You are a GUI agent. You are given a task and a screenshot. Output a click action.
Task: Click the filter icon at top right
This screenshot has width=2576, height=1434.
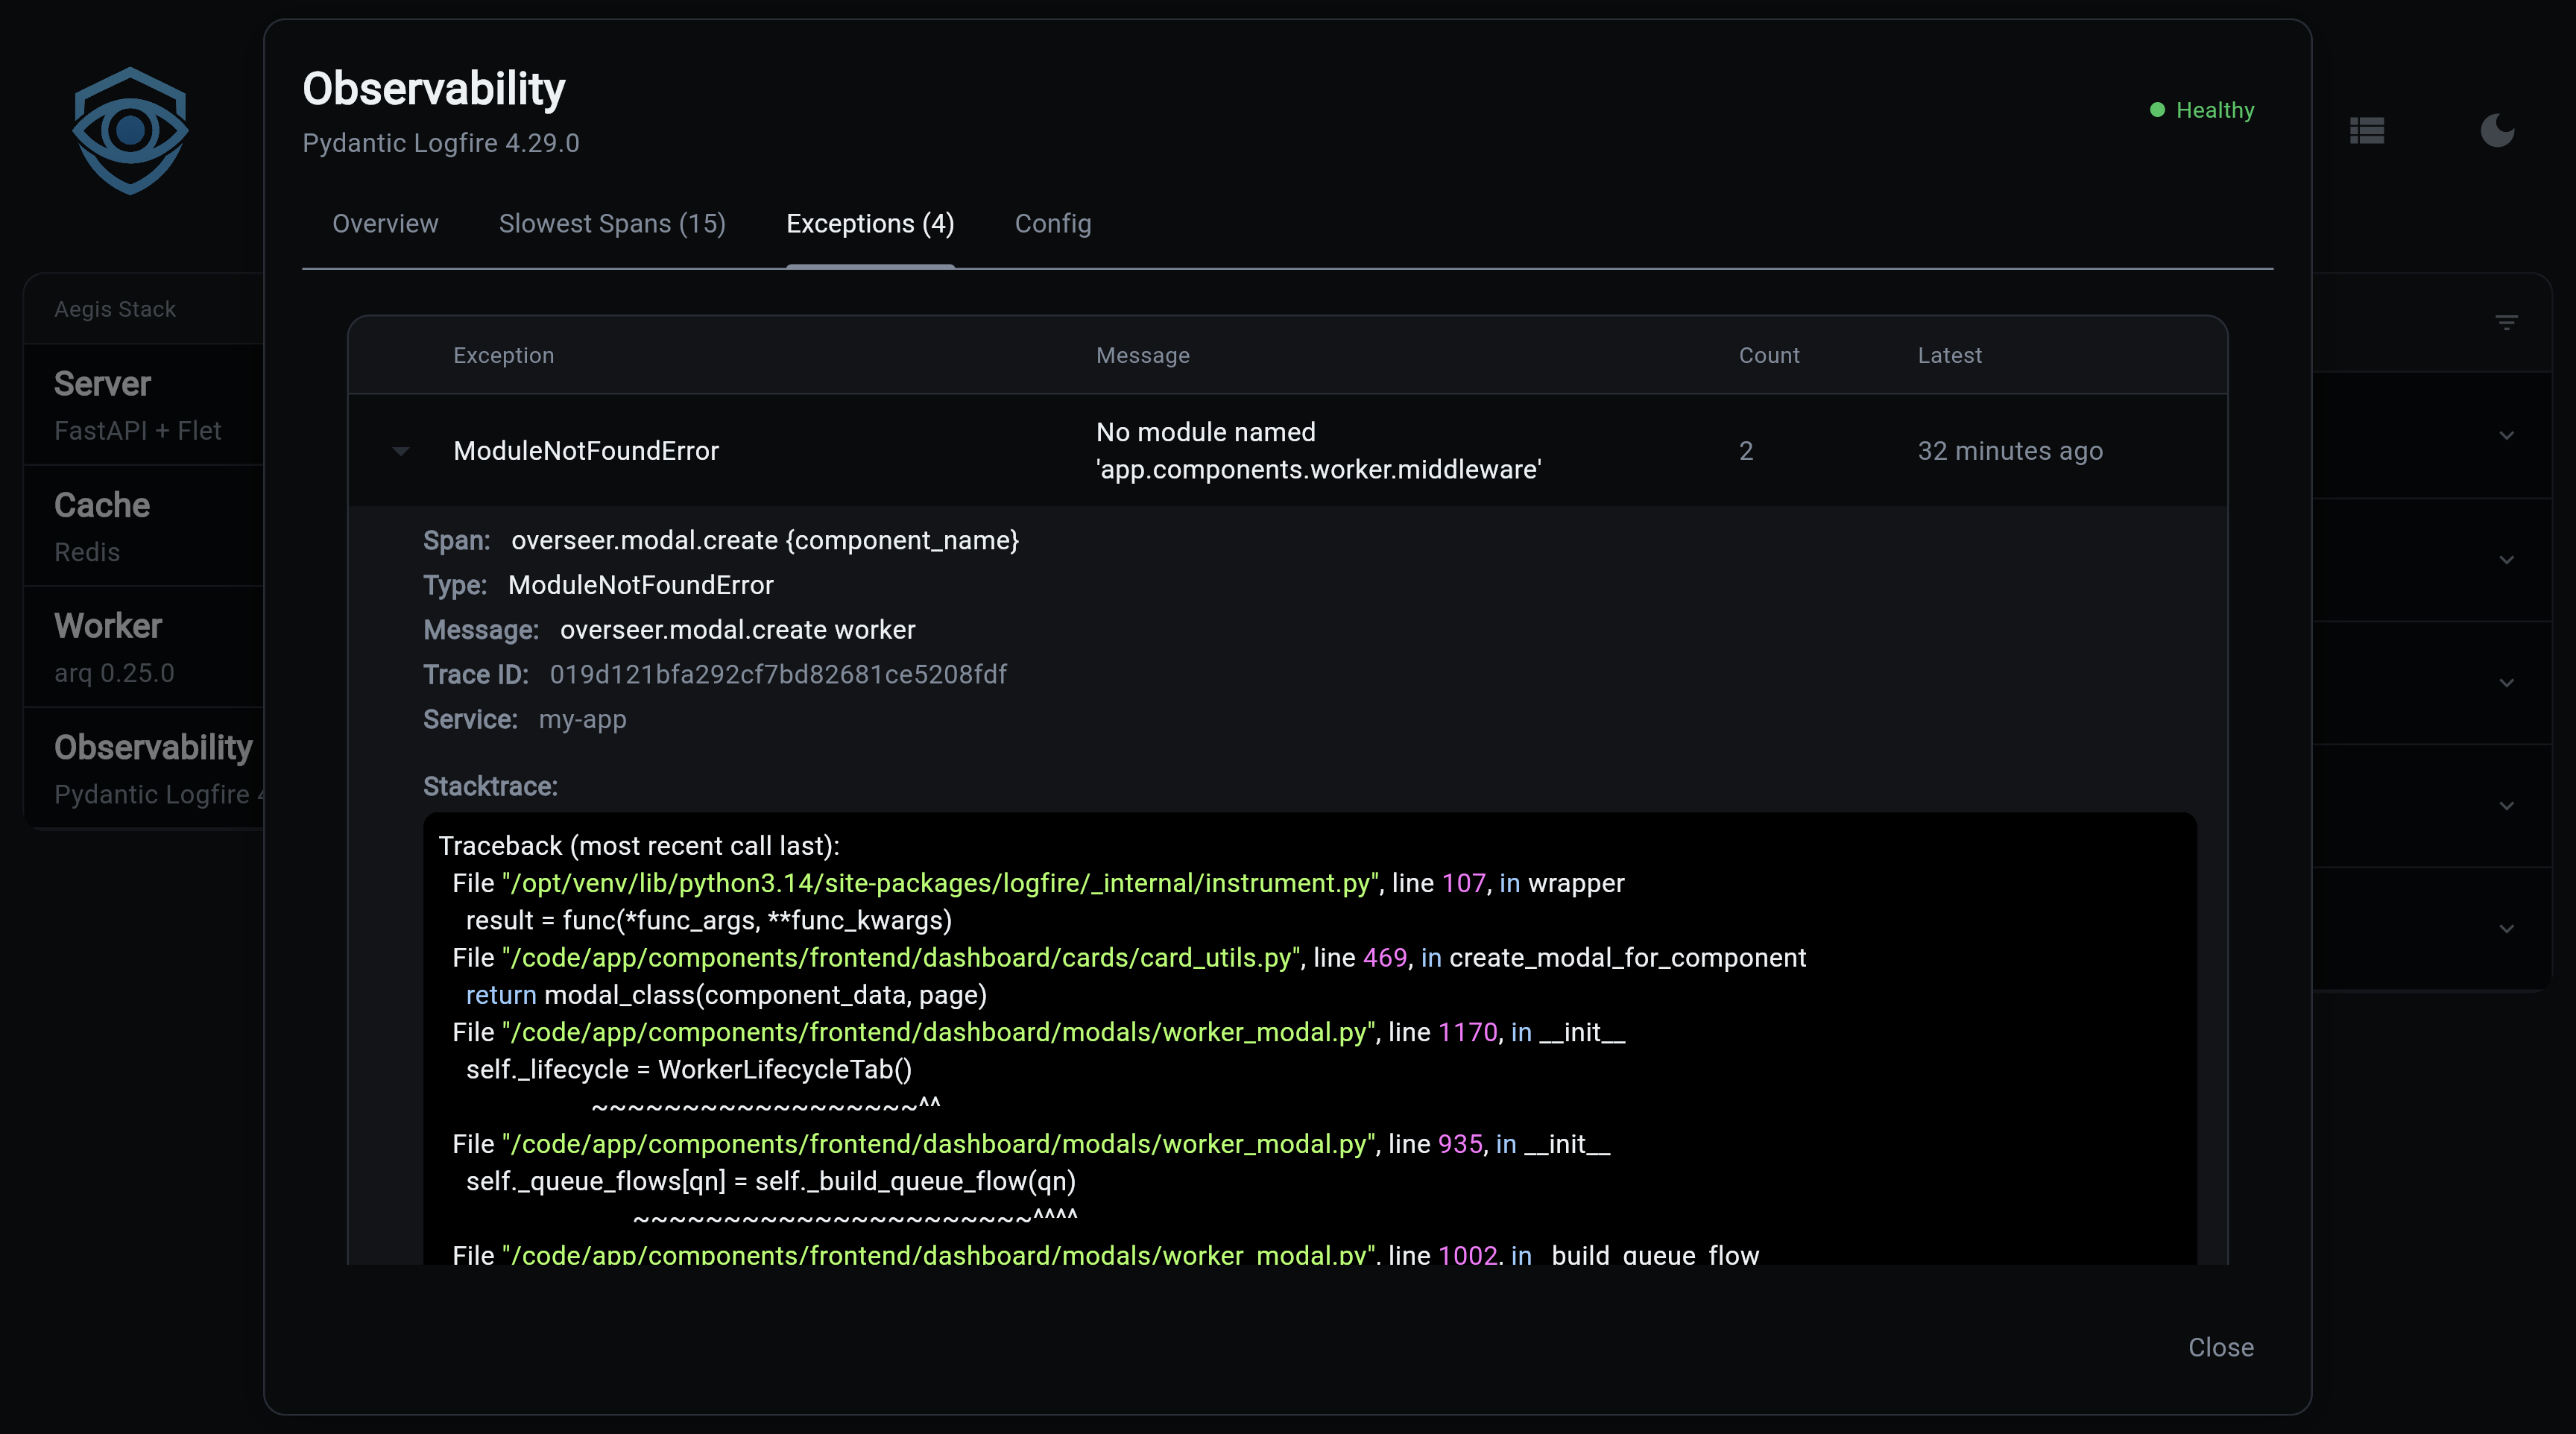pyautogui.click(x=2506, y=322)
